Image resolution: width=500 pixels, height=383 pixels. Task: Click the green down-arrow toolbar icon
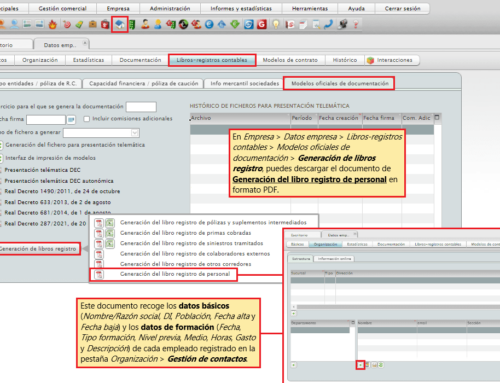[235, 24]
